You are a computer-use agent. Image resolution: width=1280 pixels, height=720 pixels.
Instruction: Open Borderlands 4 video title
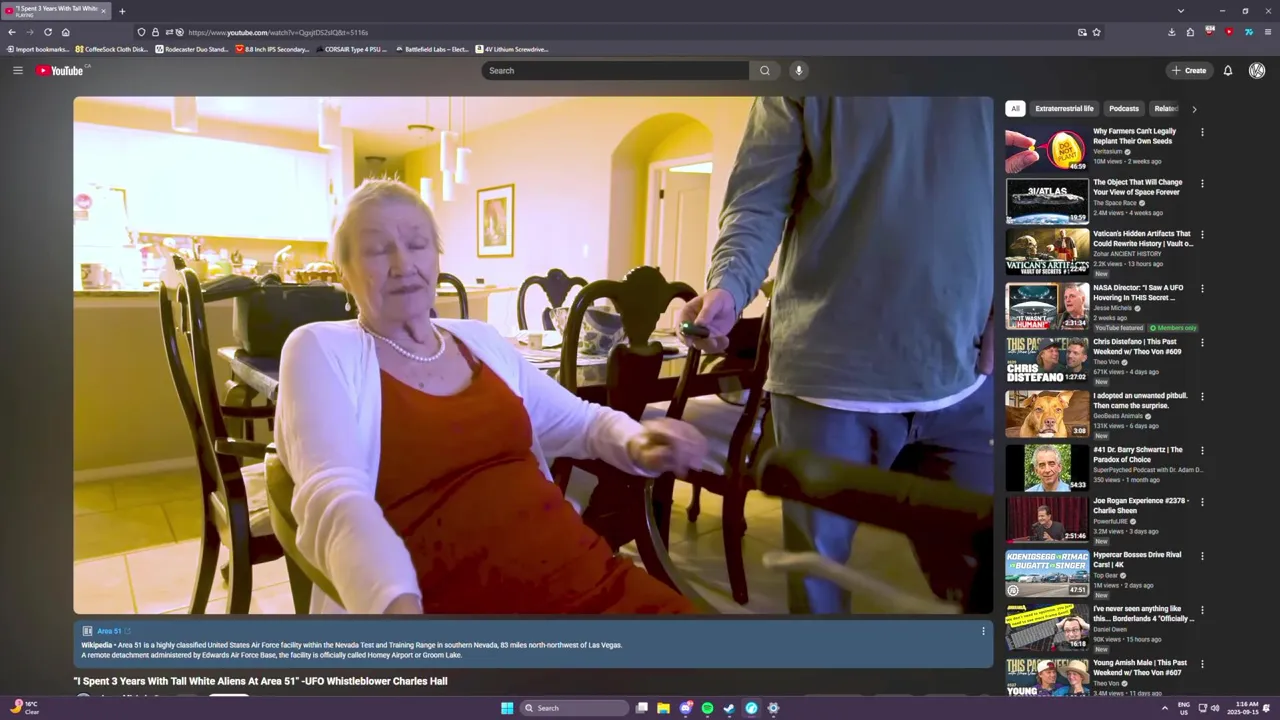click(x=1143, y=613)
